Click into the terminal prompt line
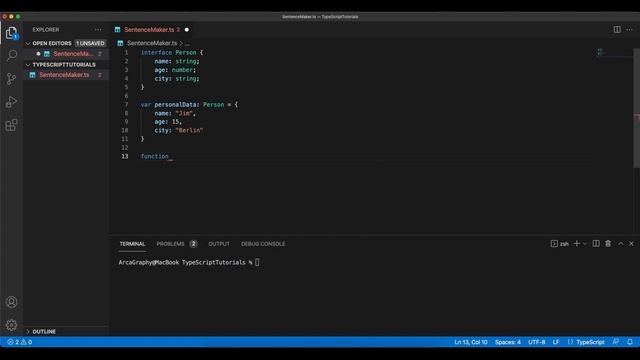Viewport: 640px width, 360px height. [189, 262]
